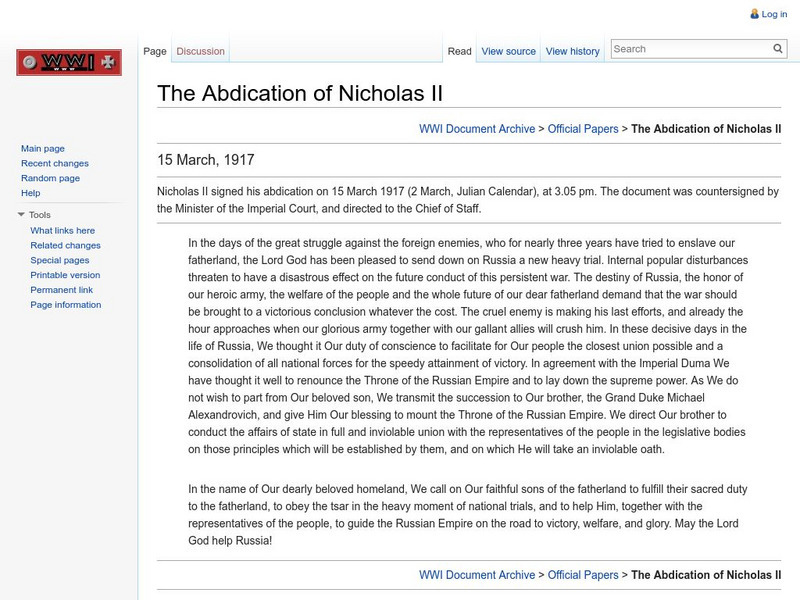
Task: Click inside the Search input box
Action: coord(690,47)
